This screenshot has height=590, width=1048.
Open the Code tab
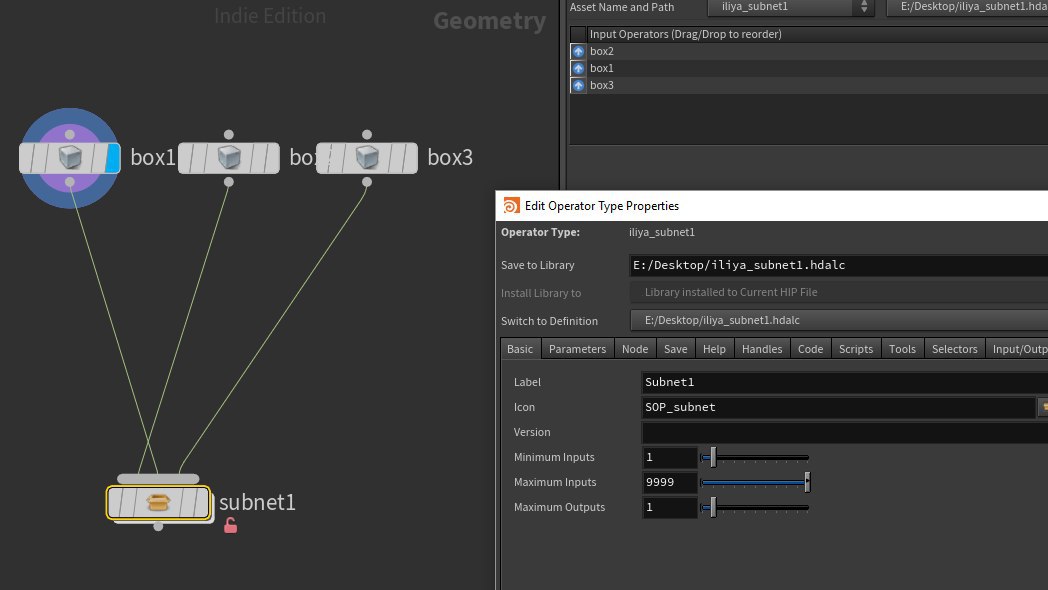click(811, 349)
